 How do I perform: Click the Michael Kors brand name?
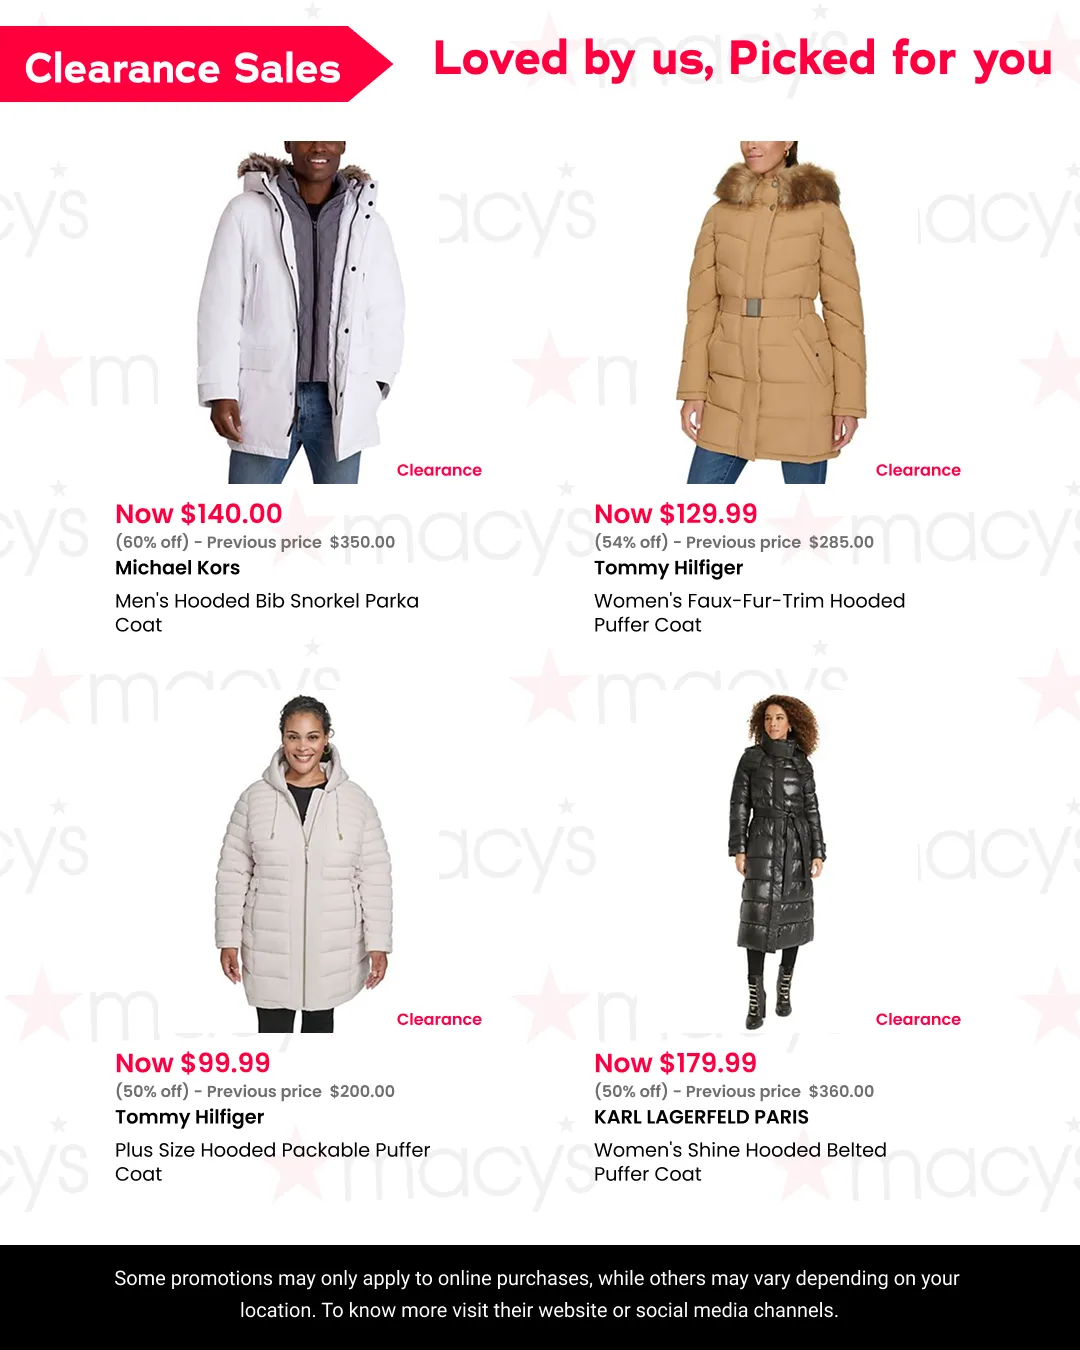[x=178, y=568]
